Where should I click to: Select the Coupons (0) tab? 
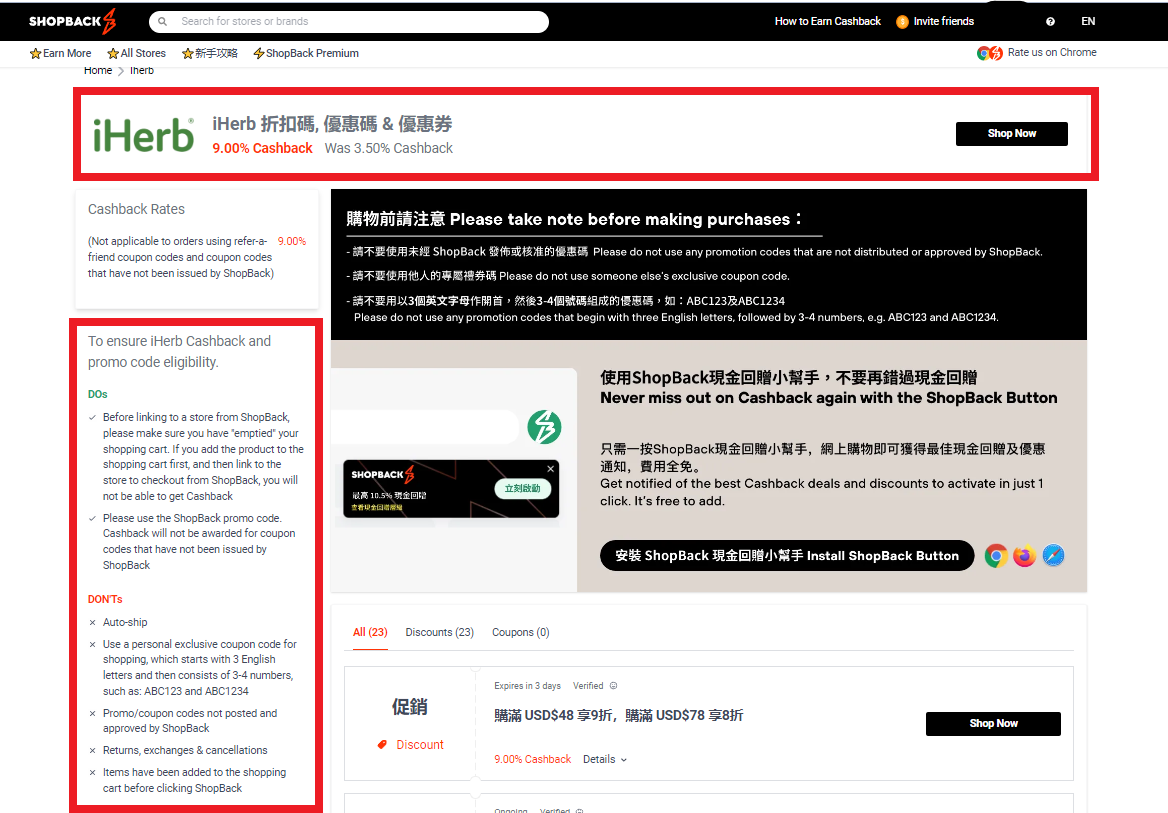(x=521, y=633)
